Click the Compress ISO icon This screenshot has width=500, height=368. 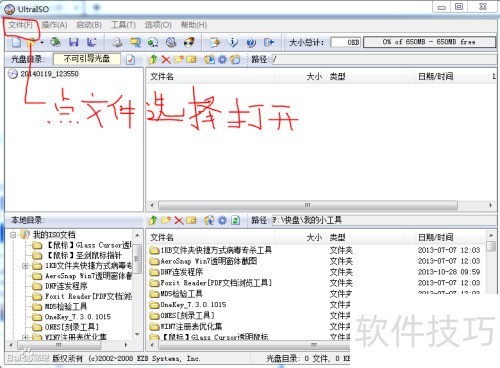click(x=153, y=42)
